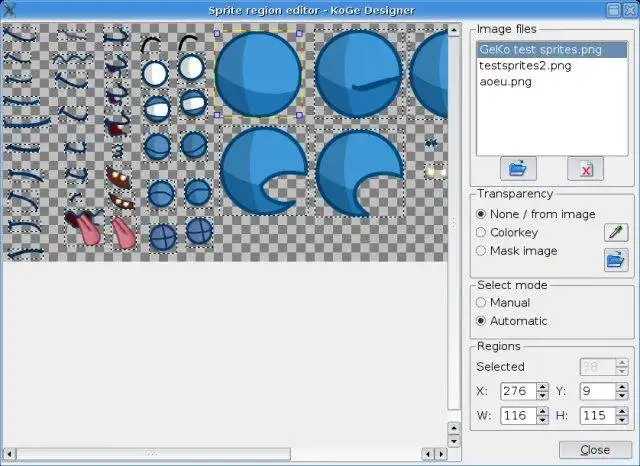This screenshot has width=640, height=466.
Task: Increase the Y value with up arrow
Action: (x=622, y=387)
